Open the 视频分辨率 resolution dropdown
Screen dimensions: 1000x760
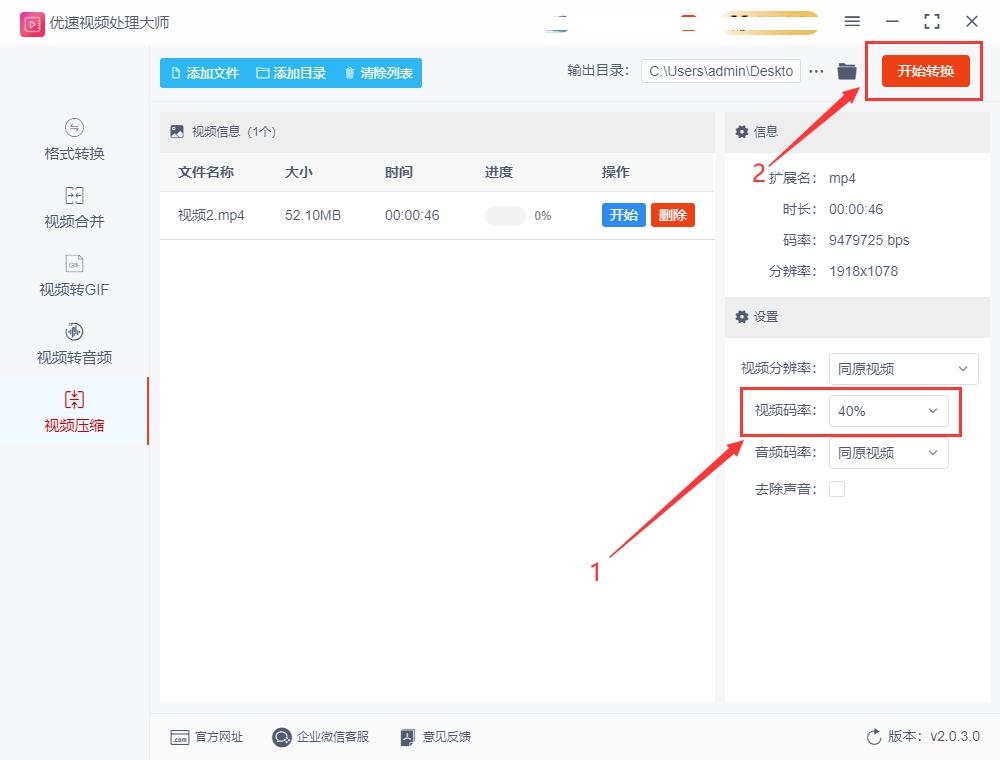pos(903,368)
